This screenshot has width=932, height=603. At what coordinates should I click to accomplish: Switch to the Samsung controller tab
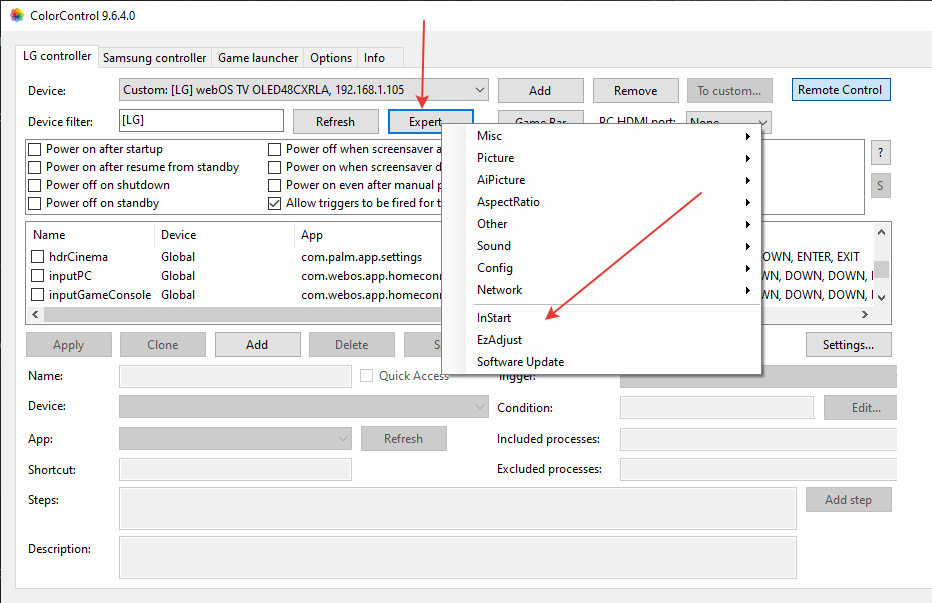tap(154, 58)
